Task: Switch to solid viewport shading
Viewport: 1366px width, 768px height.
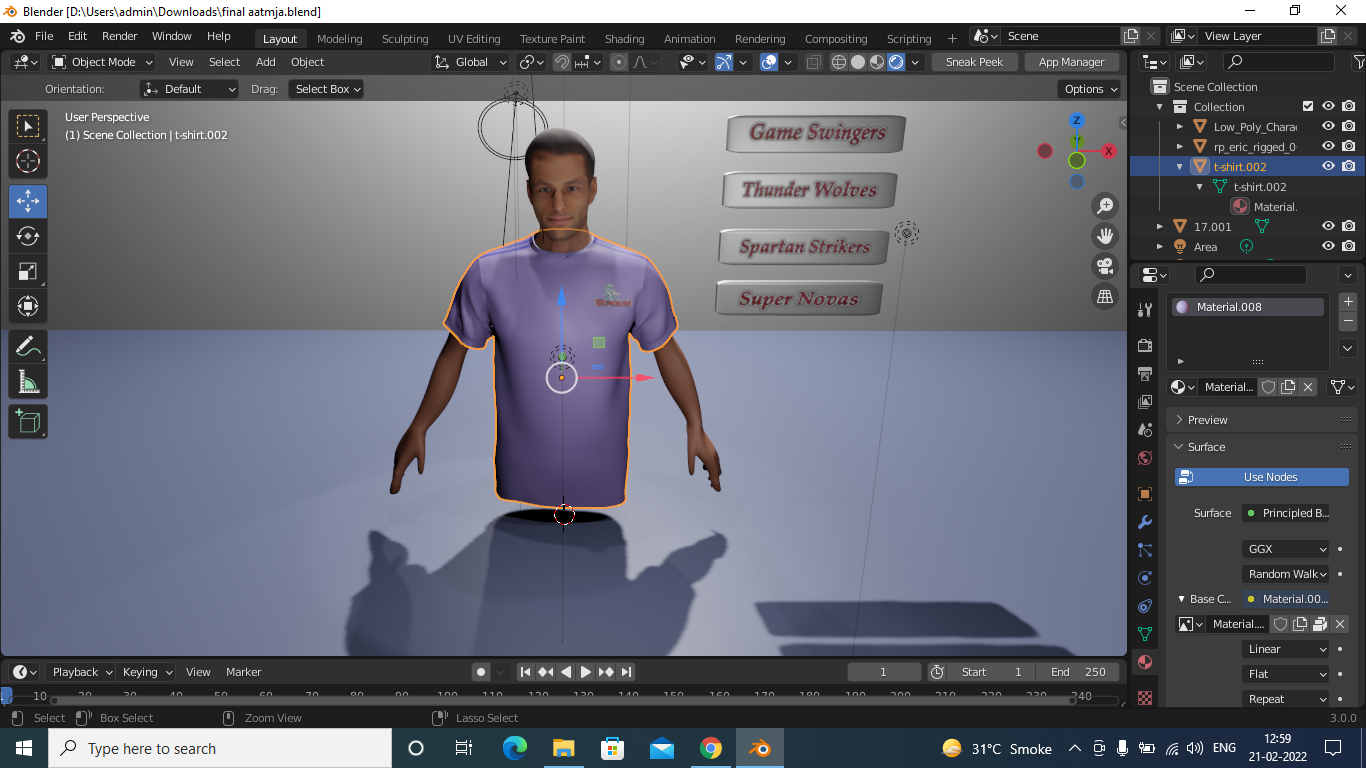Action: click(x=858, y=62)
